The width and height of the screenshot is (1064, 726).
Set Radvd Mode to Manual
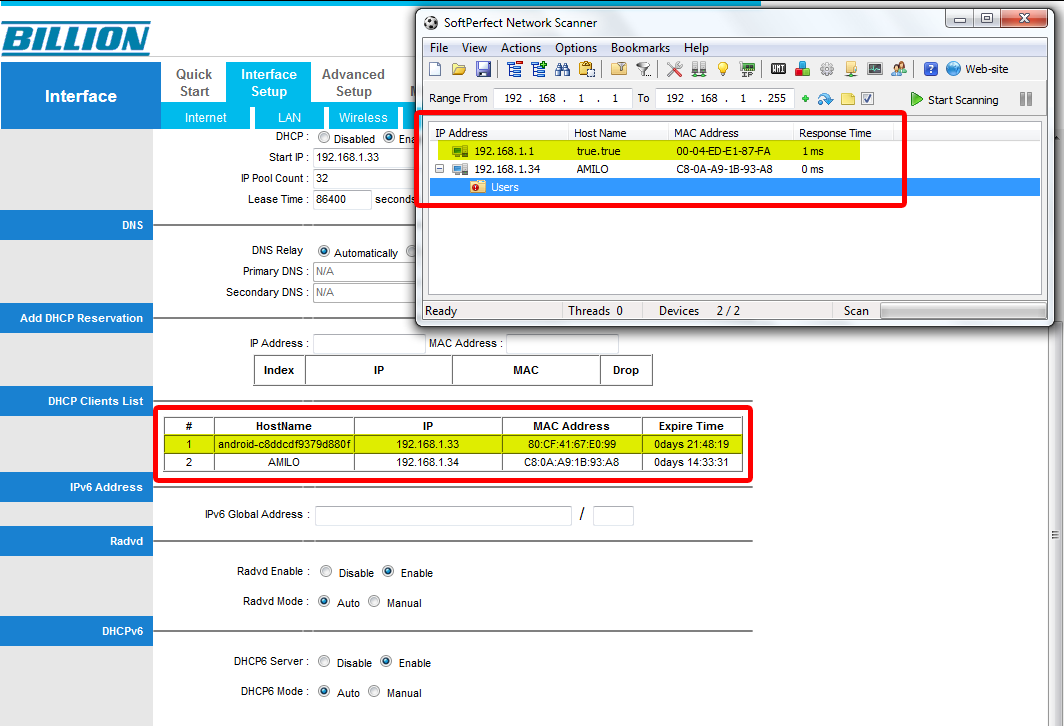[374, 601]
